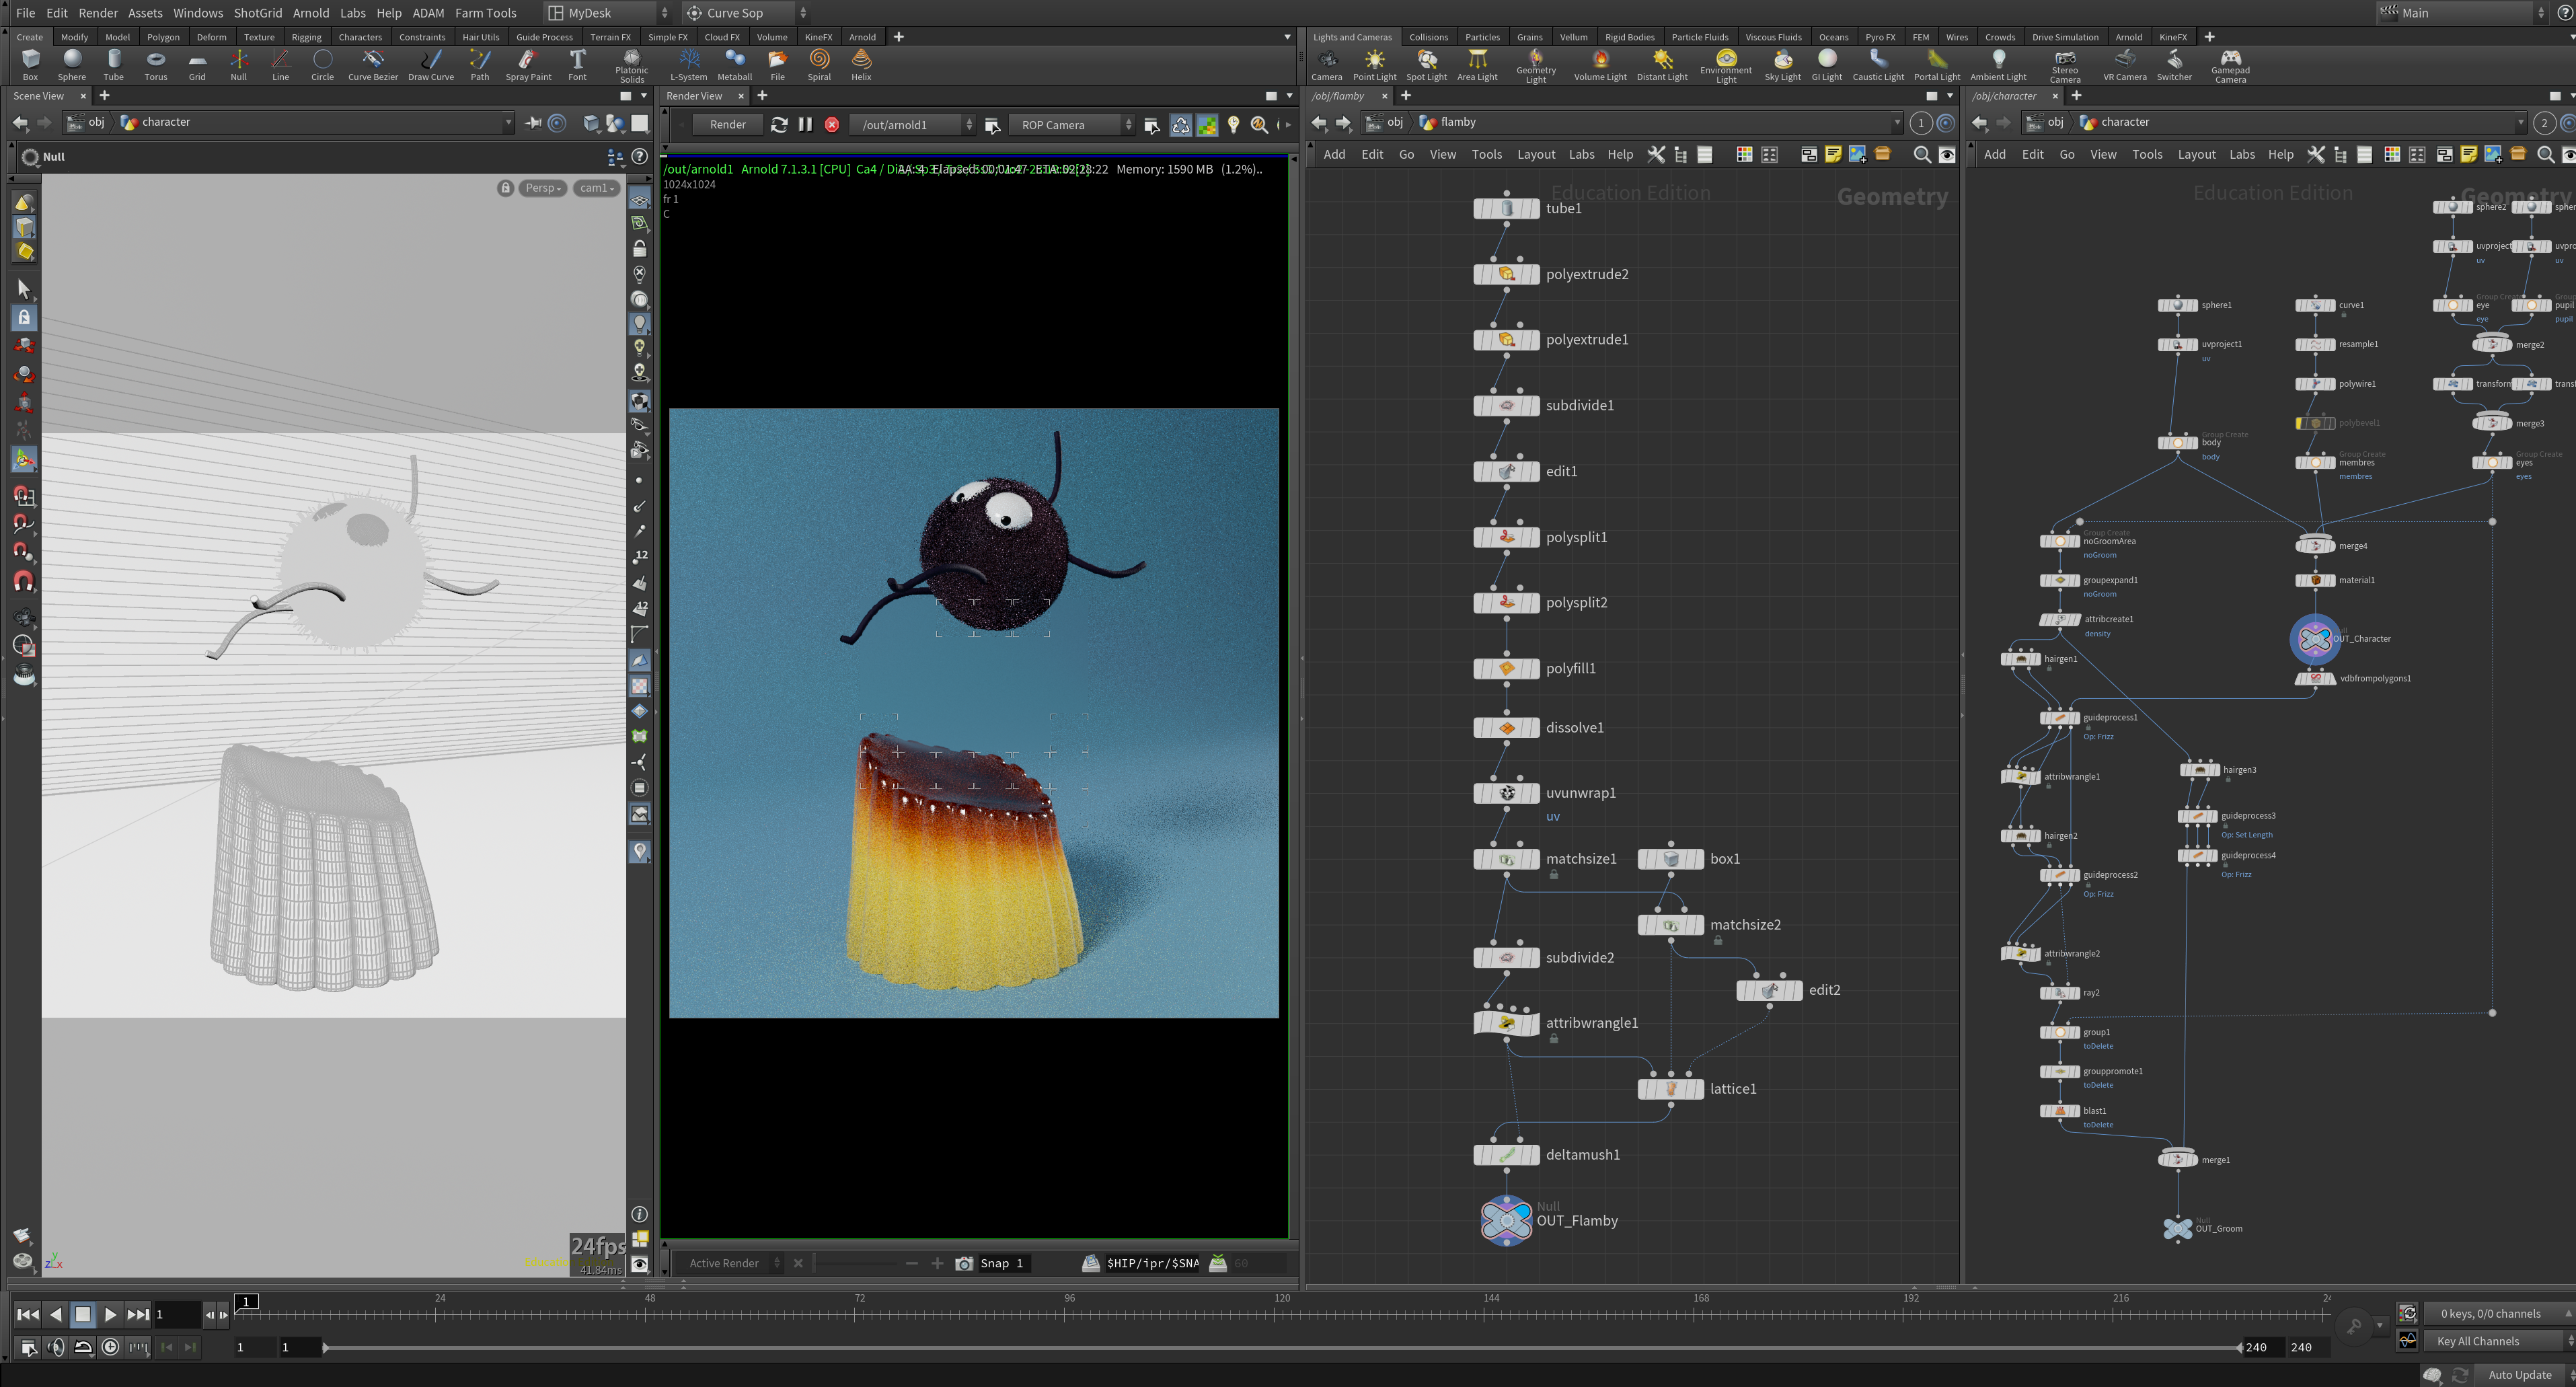Click the OUT_Flamby null node

point(1506,1220)
